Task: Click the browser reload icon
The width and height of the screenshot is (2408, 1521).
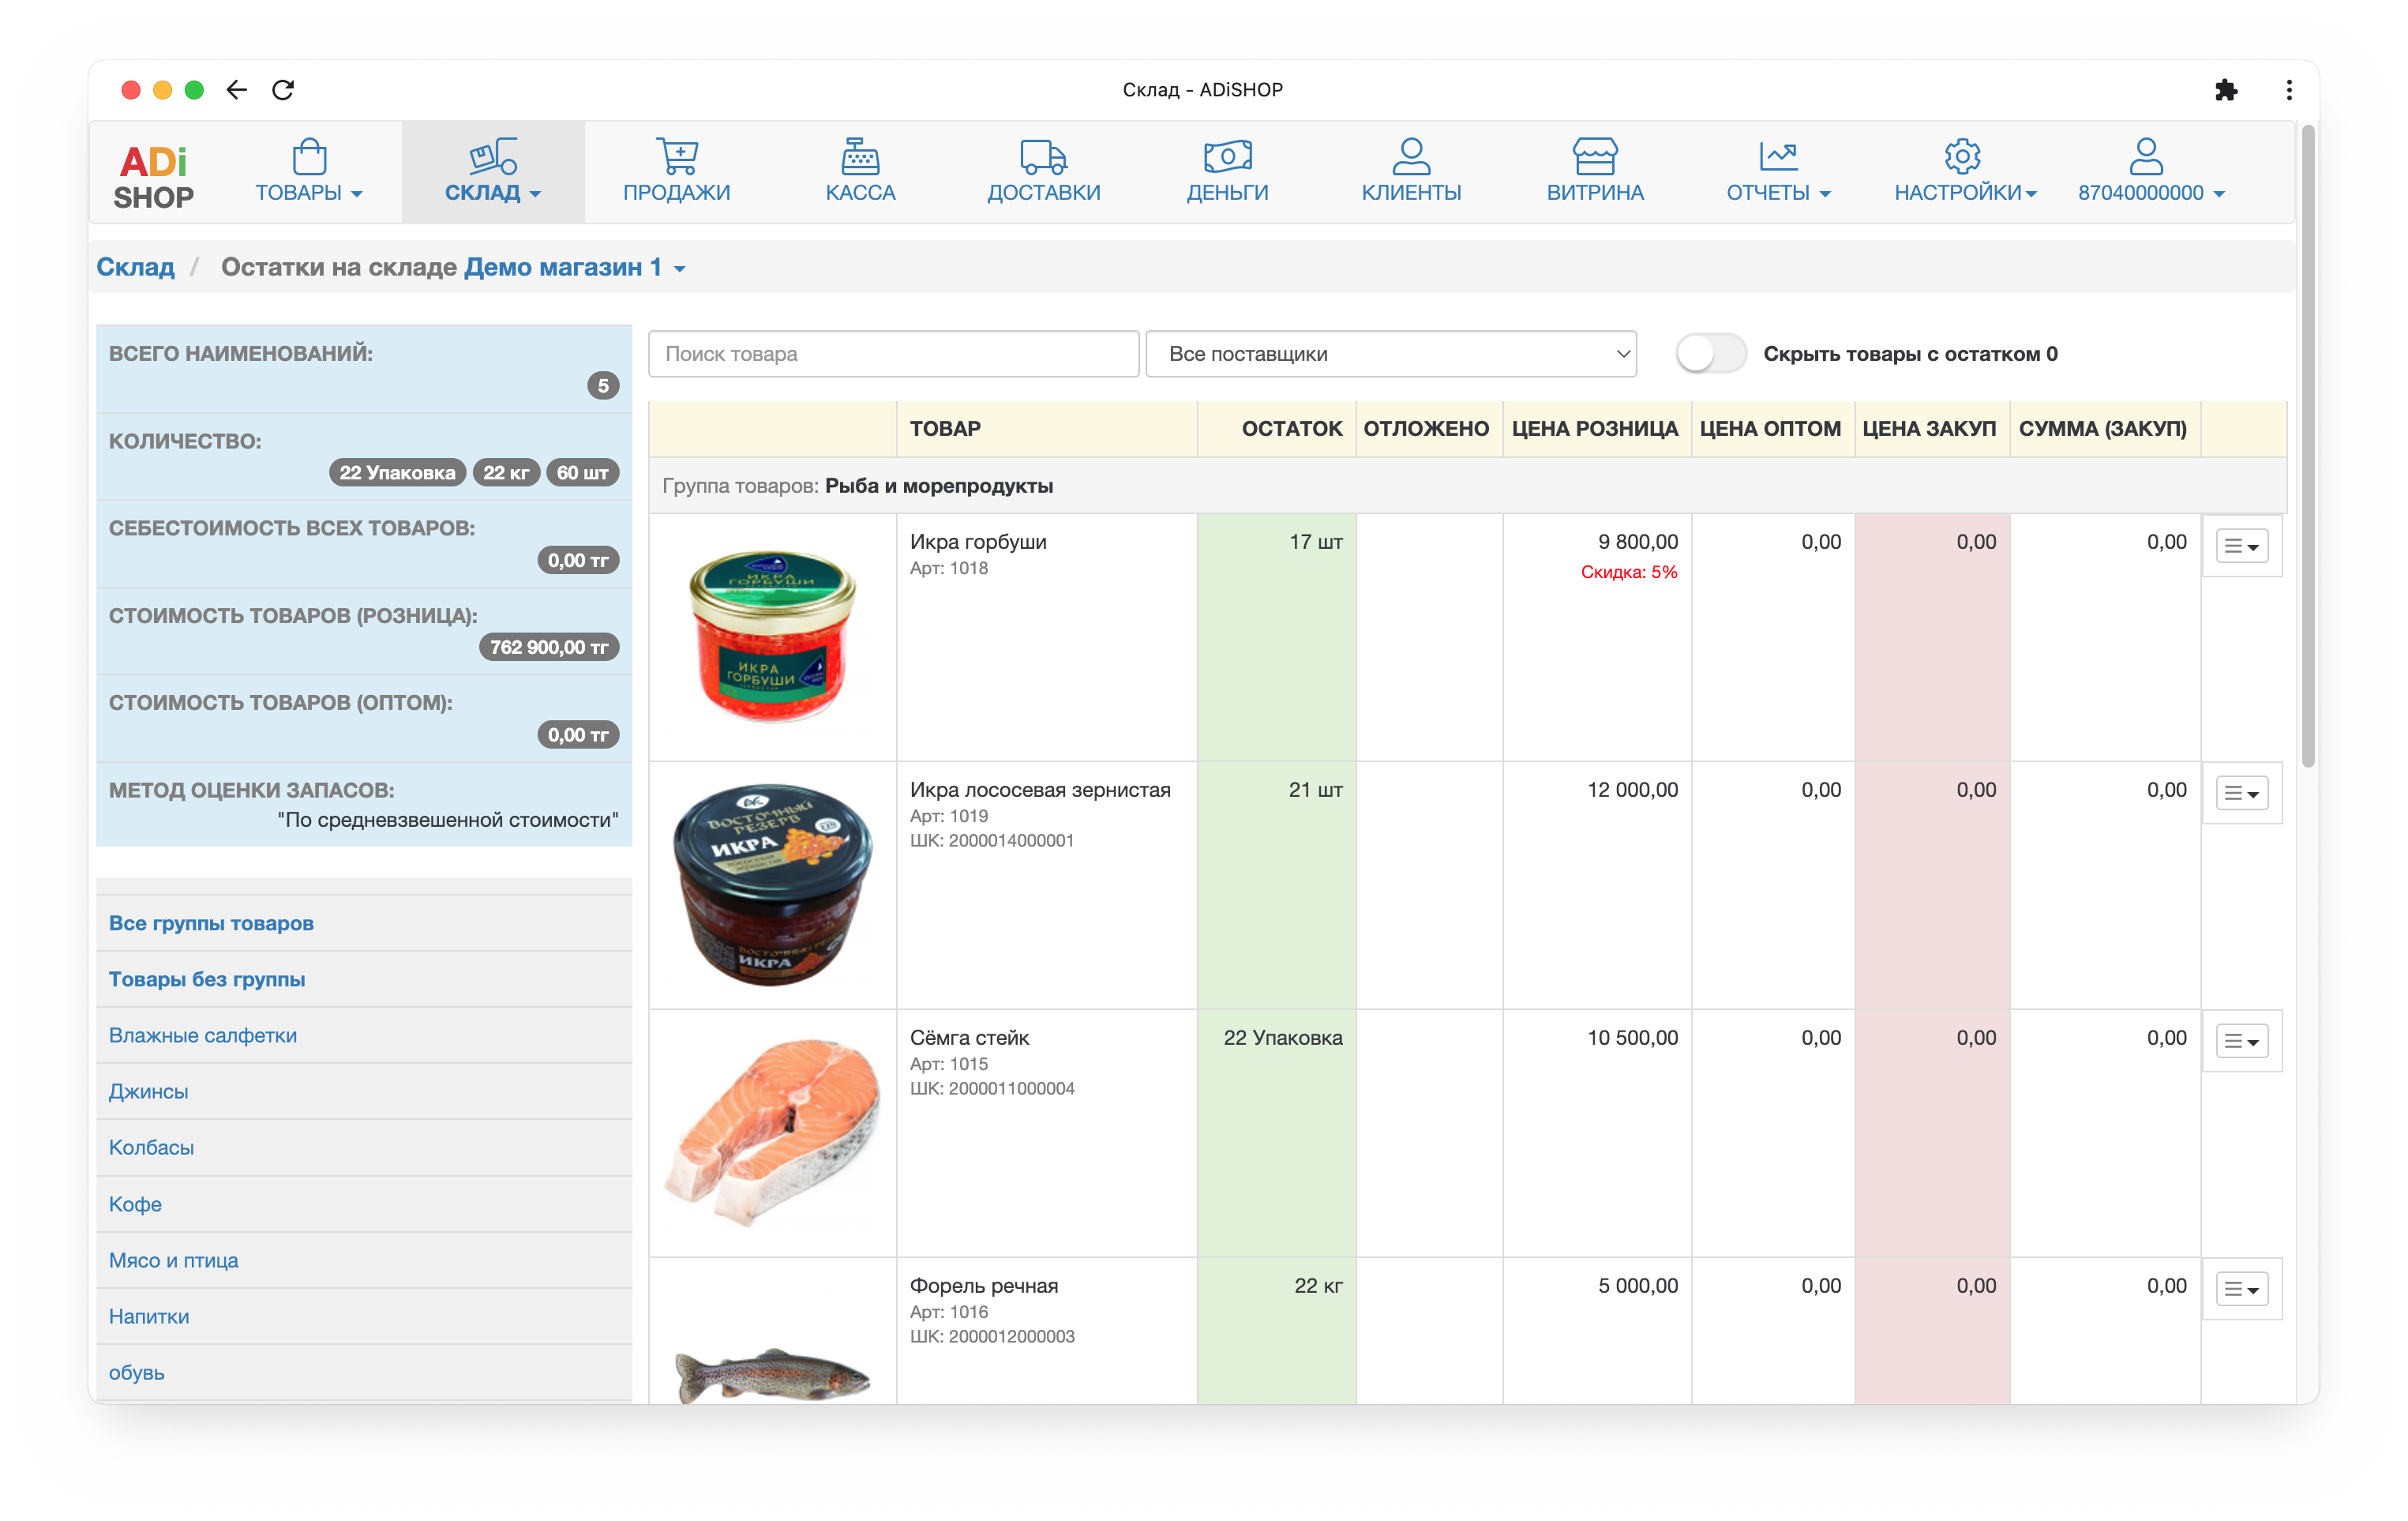Action: coord(284,90)
